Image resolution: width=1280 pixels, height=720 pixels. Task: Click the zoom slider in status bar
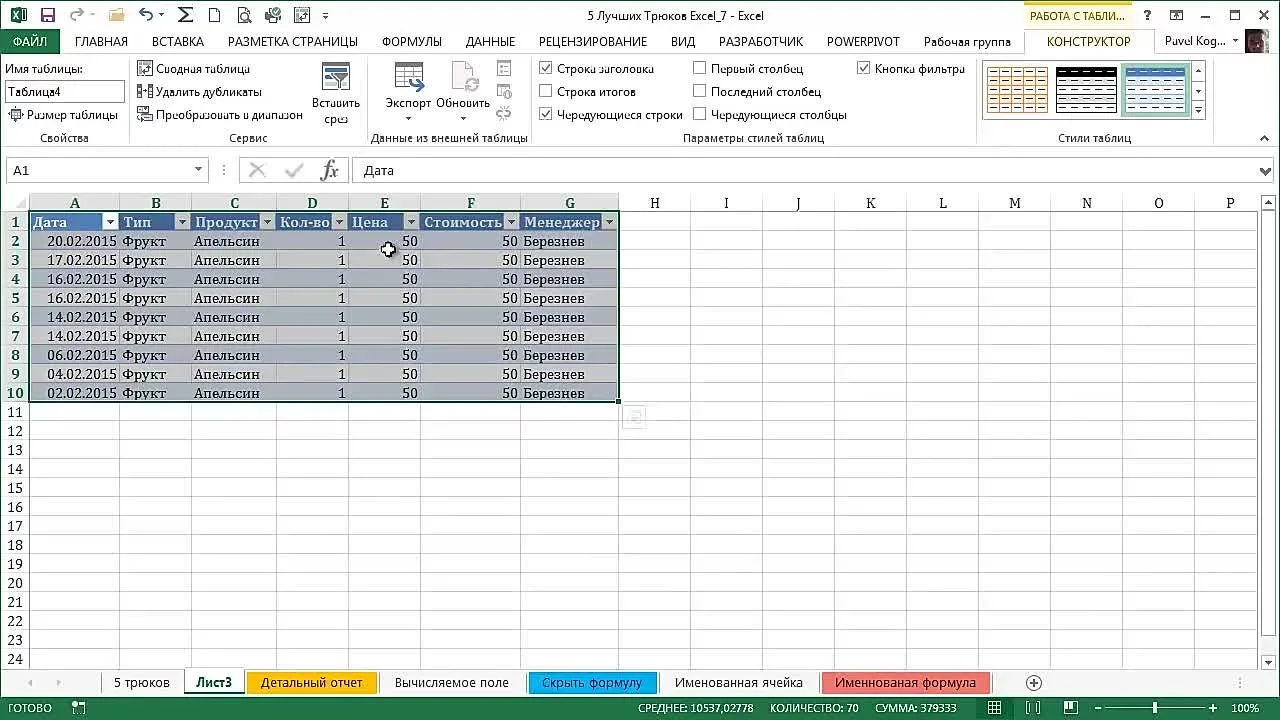[1154, 708]
